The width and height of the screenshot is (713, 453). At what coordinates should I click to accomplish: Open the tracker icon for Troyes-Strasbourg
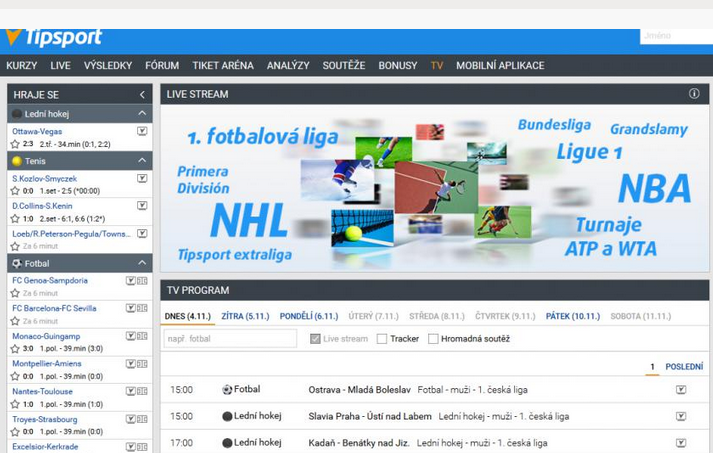(x=142, y=419)
